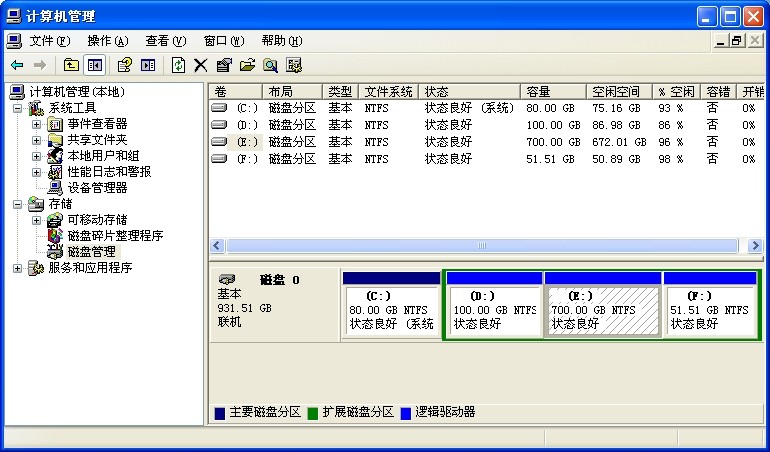Select the (D:) 100.00 GB partition block
770x452 pixels.
495,305
